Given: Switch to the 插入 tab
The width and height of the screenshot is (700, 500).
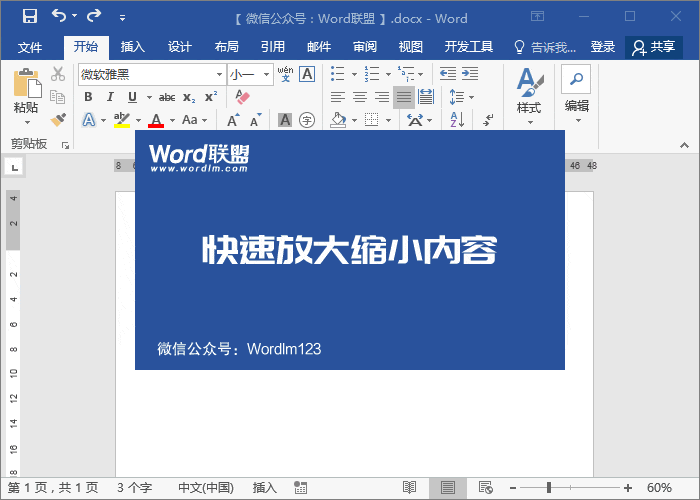Looking at the screenshot, I should coord(132,47).
